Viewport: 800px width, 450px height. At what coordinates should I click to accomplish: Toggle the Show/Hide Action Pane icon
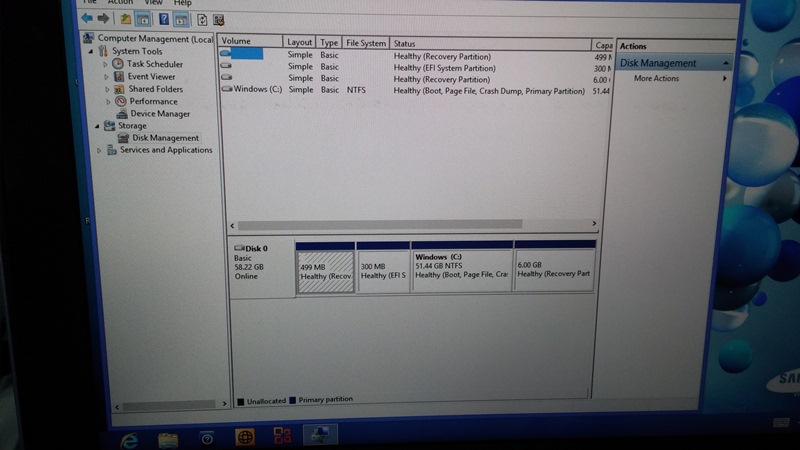click(x=181, y=20)
